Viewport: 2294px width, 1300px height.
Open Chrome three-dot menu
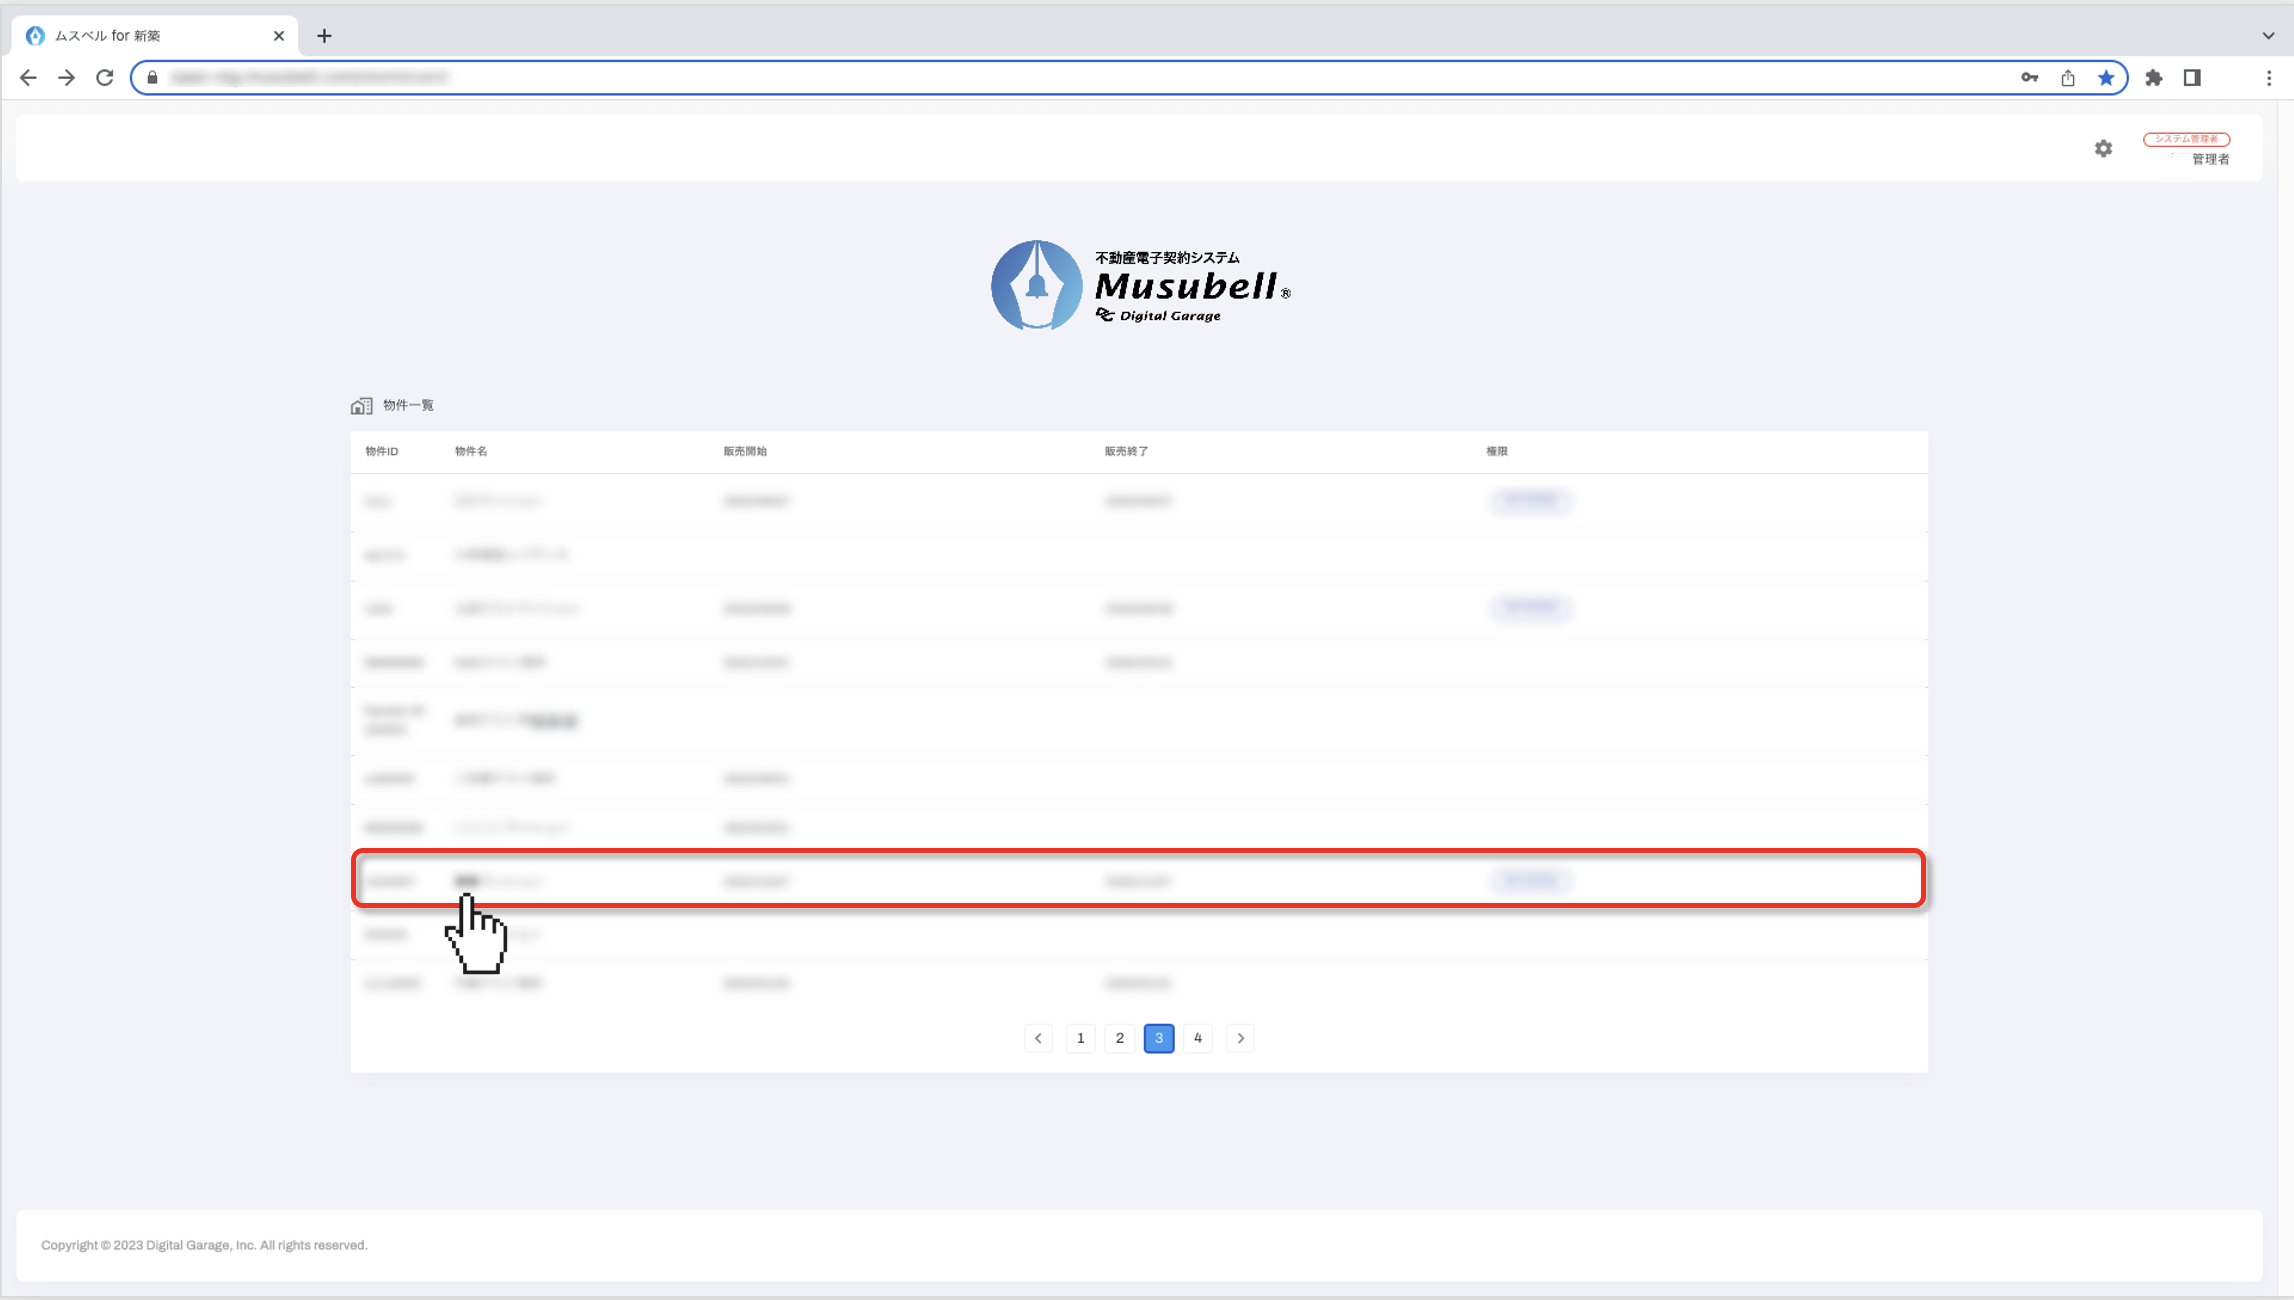(2268, 78)
